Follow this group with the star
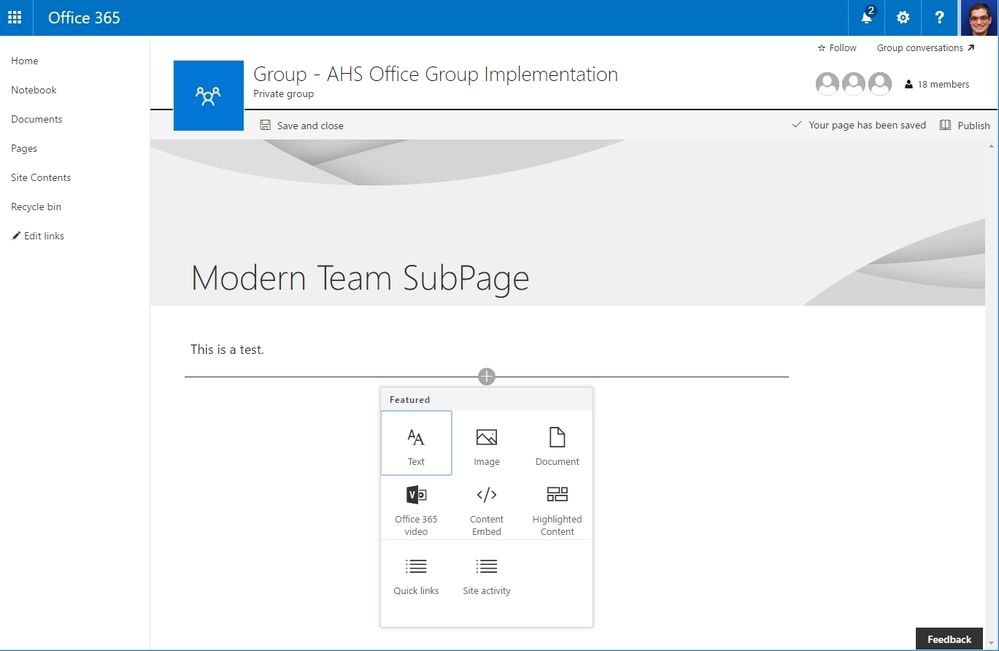Viewport: 999px width, 651px height. click(x=837, y=48)
